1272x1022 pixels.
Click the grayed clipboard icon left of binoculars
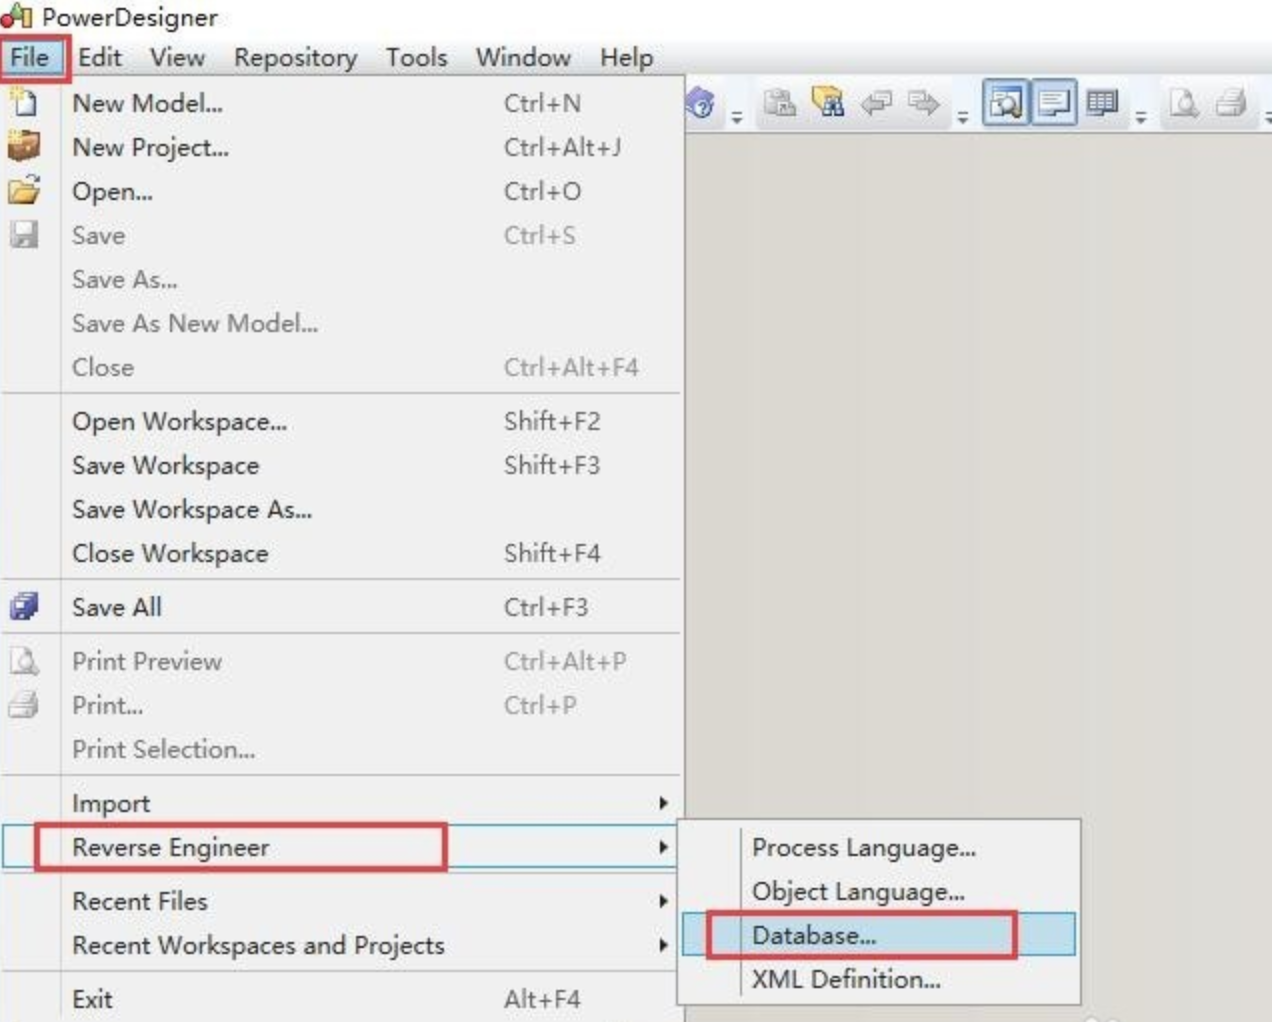780,102
